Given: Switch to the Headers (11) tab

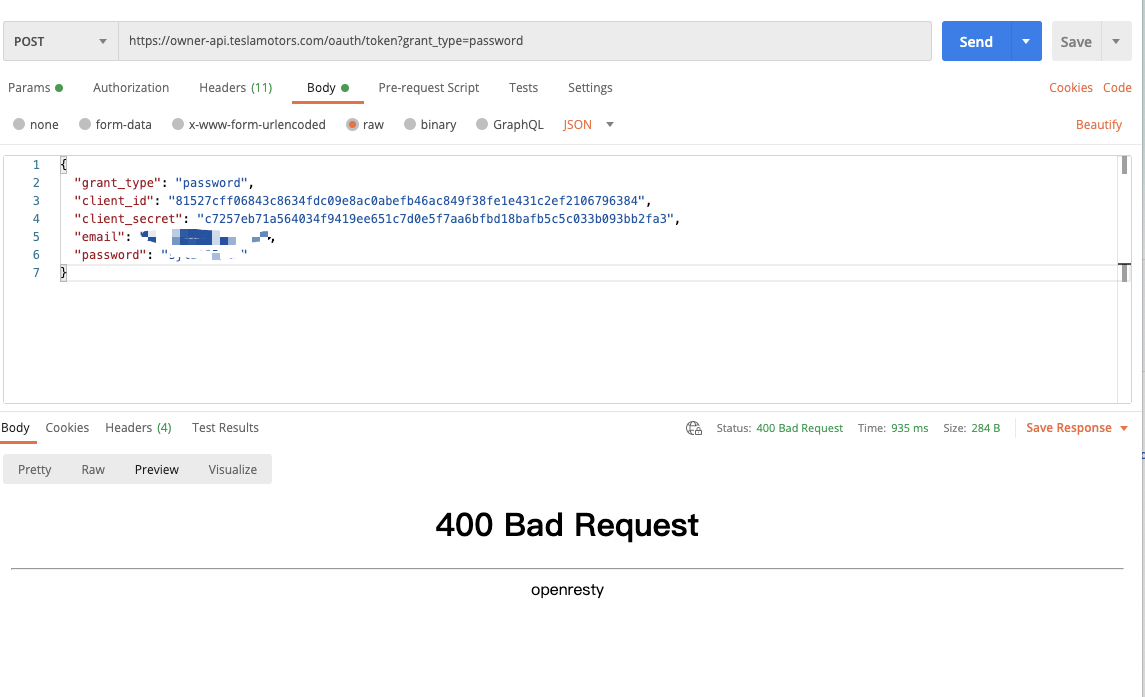Looking at the screenshot, I should point(235,87).
